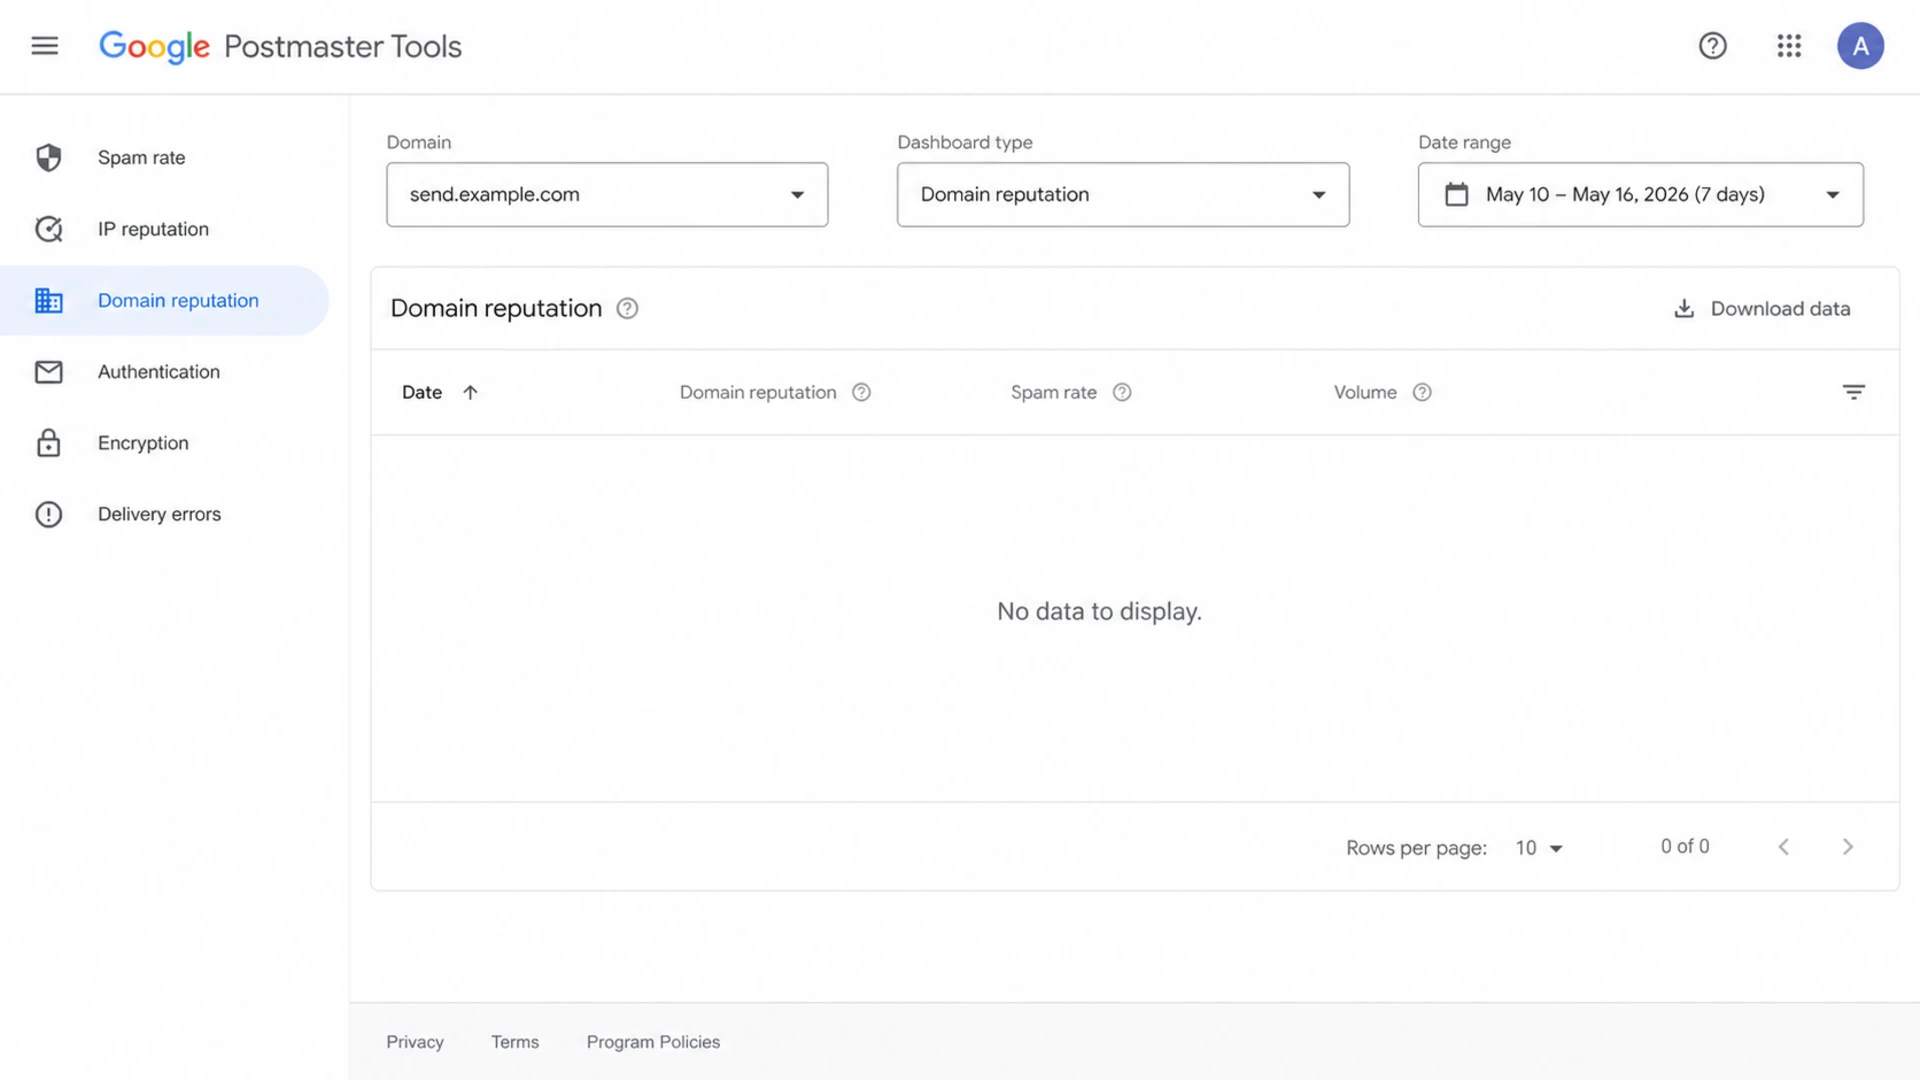Click the '0 of 0' pagination text
Image resolution: width=1920 pixels, height=1080 pixels.
pyautogui.click(x=1685, y=847)
